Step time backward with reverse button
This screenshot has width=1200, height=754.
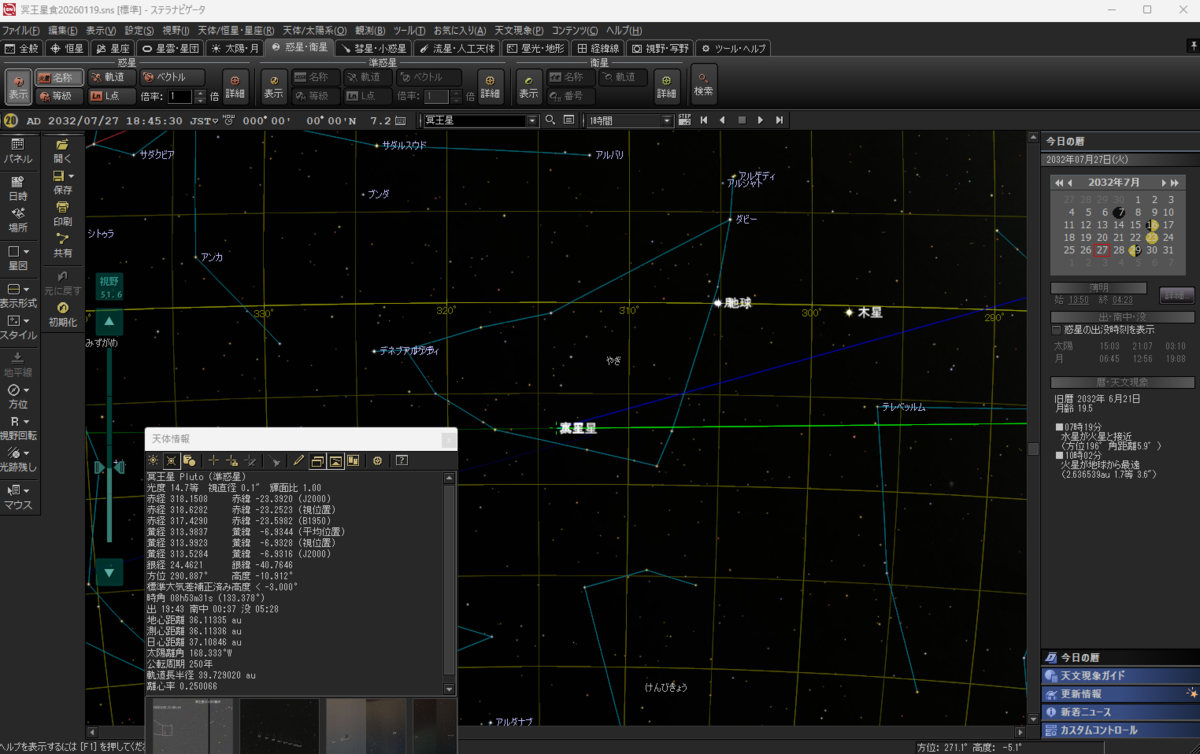click(722, 120)
